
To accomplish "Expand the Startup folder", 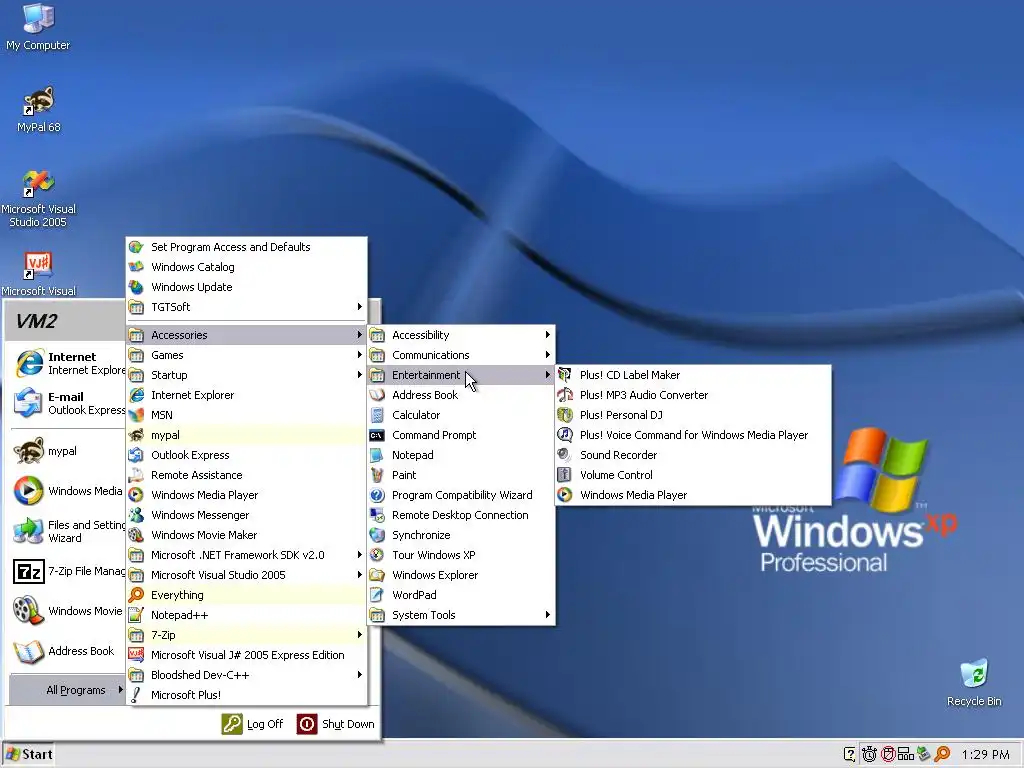I will 246,375.
